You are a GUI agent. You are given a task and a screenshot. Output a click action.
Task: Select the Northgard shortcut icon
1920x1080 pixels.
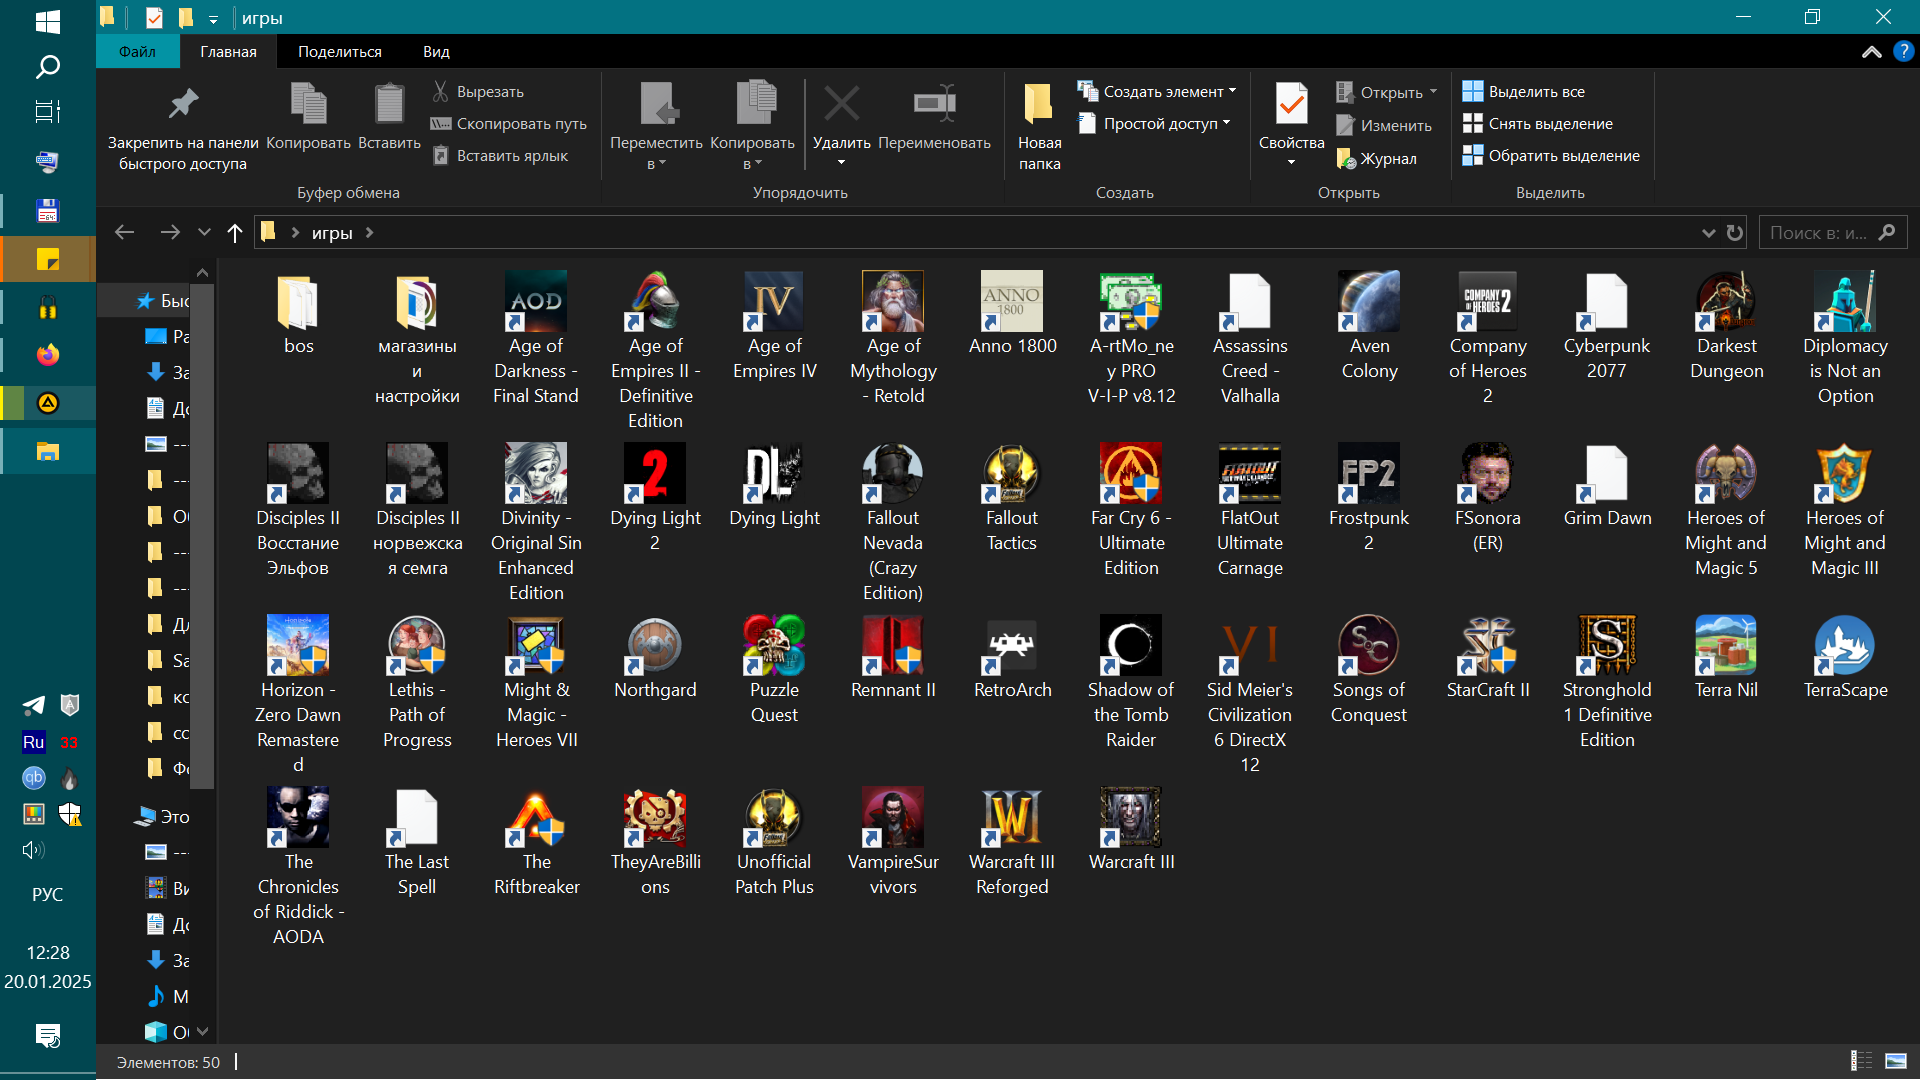654,647
